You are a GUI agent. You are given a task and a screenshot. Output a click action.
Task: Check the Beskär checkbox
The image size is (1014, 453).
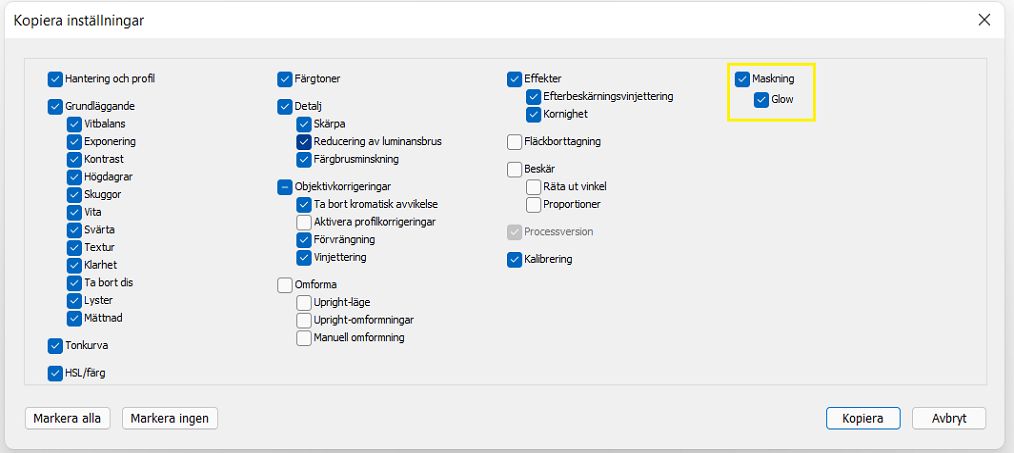[x=515, y=170]
